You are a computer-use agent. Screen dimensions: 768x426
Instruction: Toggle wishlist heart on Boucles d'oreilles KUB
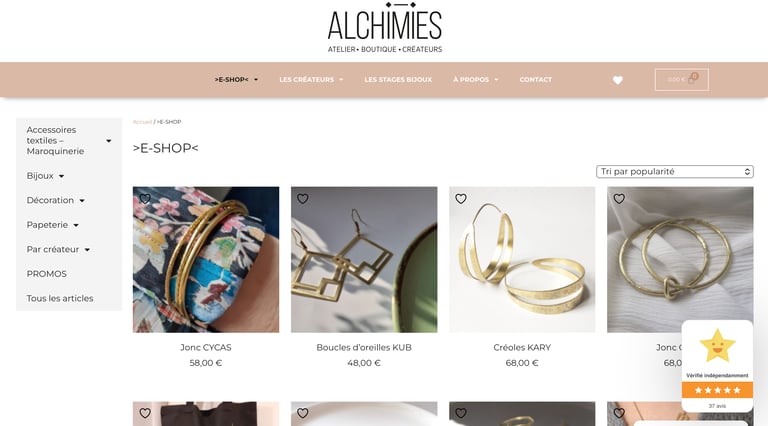click(x=303, y=199)
